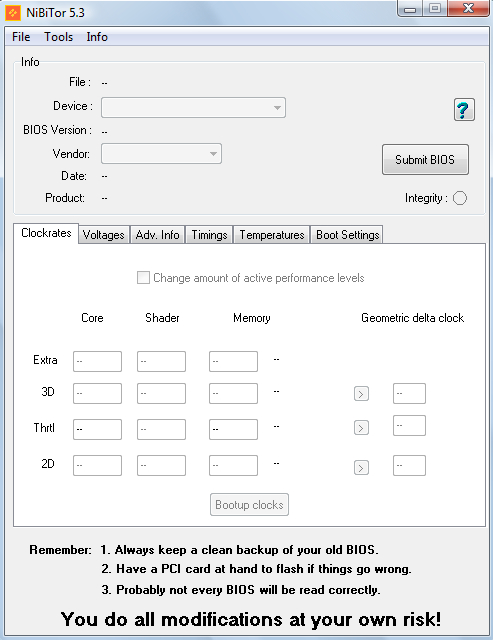This screenshot has width=493, height=640.
Task: Switch to the Voltages tab
Action: pyautogui.click(x=104, y=235)
